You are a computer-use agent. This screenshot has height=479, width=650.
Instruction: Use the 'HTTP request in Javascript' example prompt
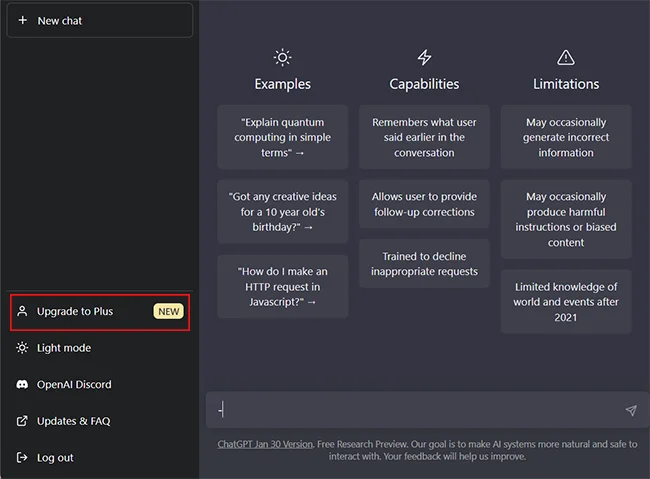tap(283, 287)
